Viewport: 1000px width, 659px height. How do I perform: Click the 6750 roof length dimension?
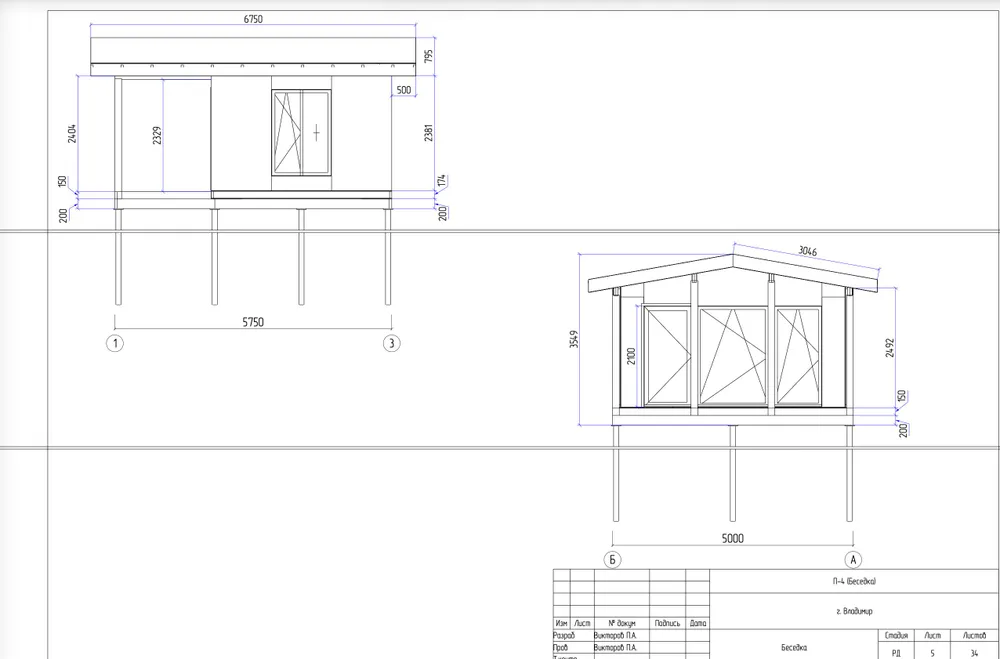[253, 19]
